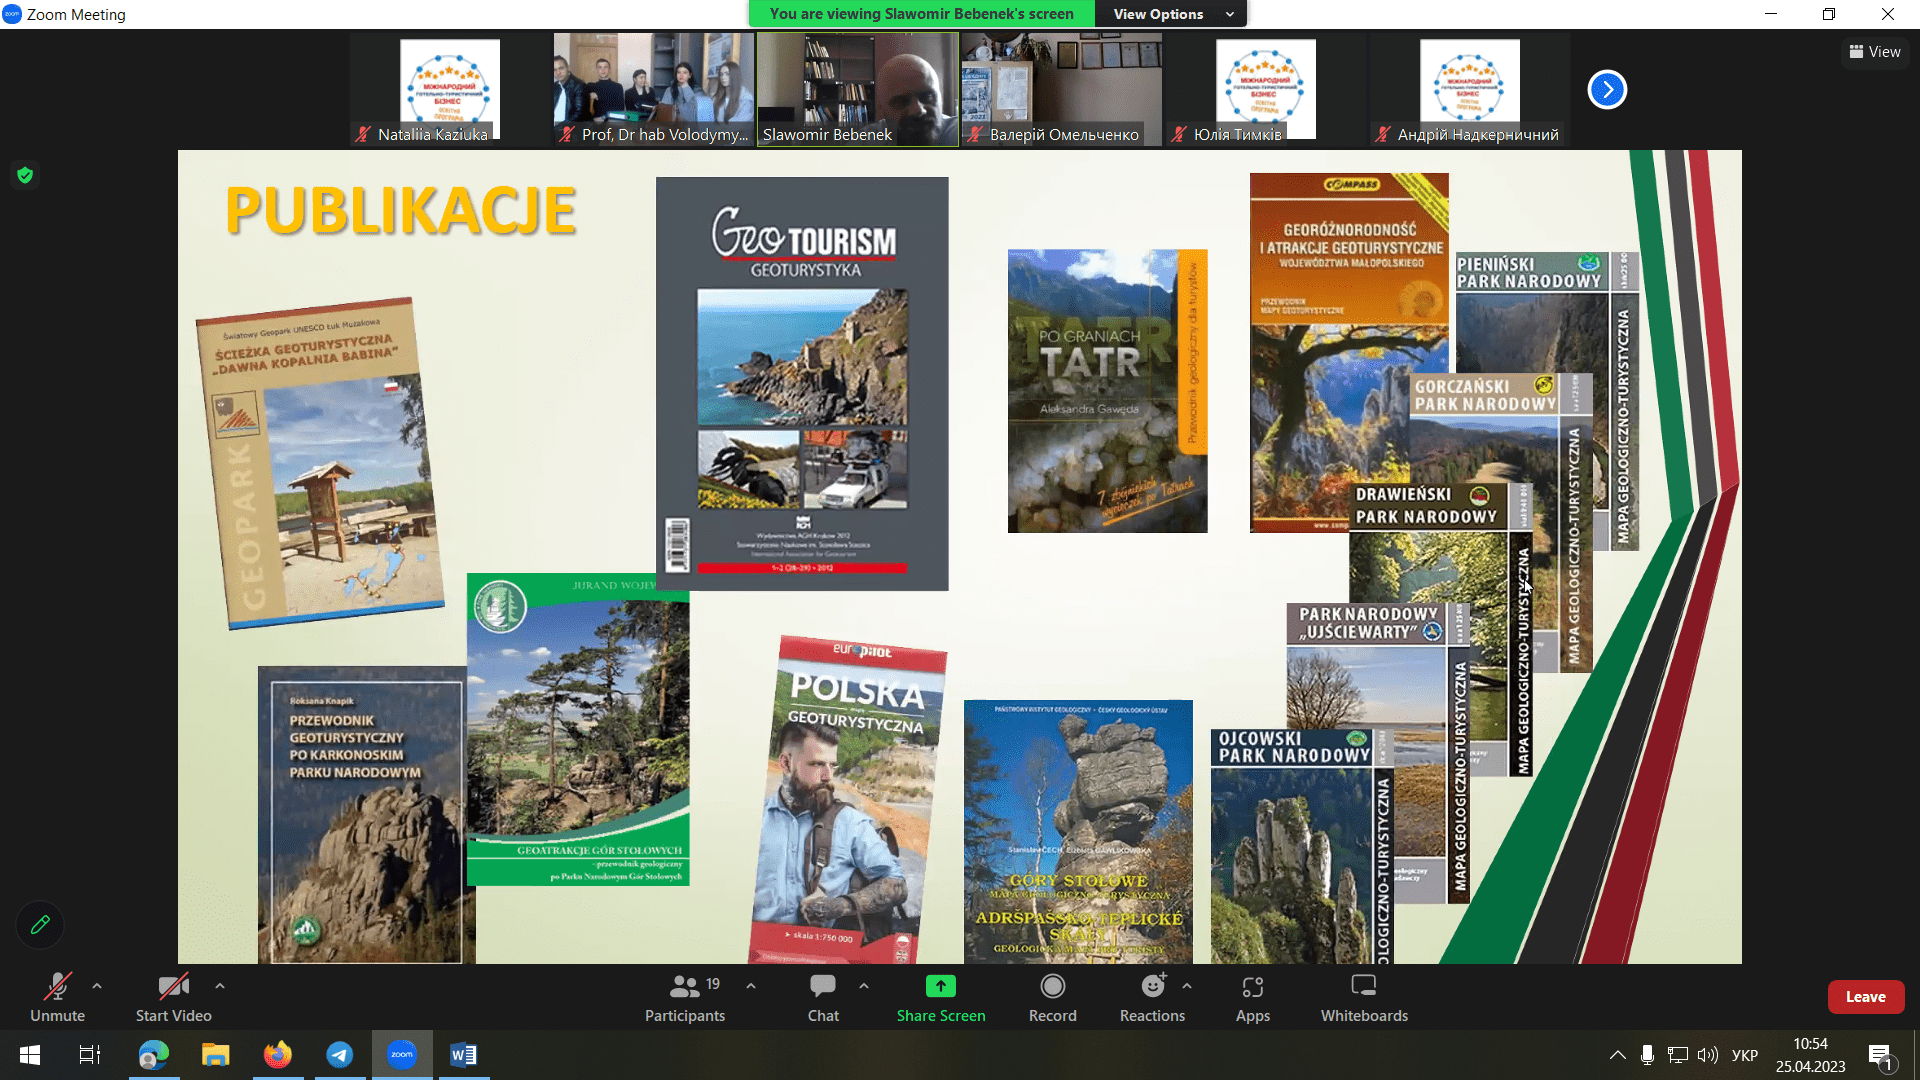
Task: Open the Chat panel
Action: (x=823, y=987)
